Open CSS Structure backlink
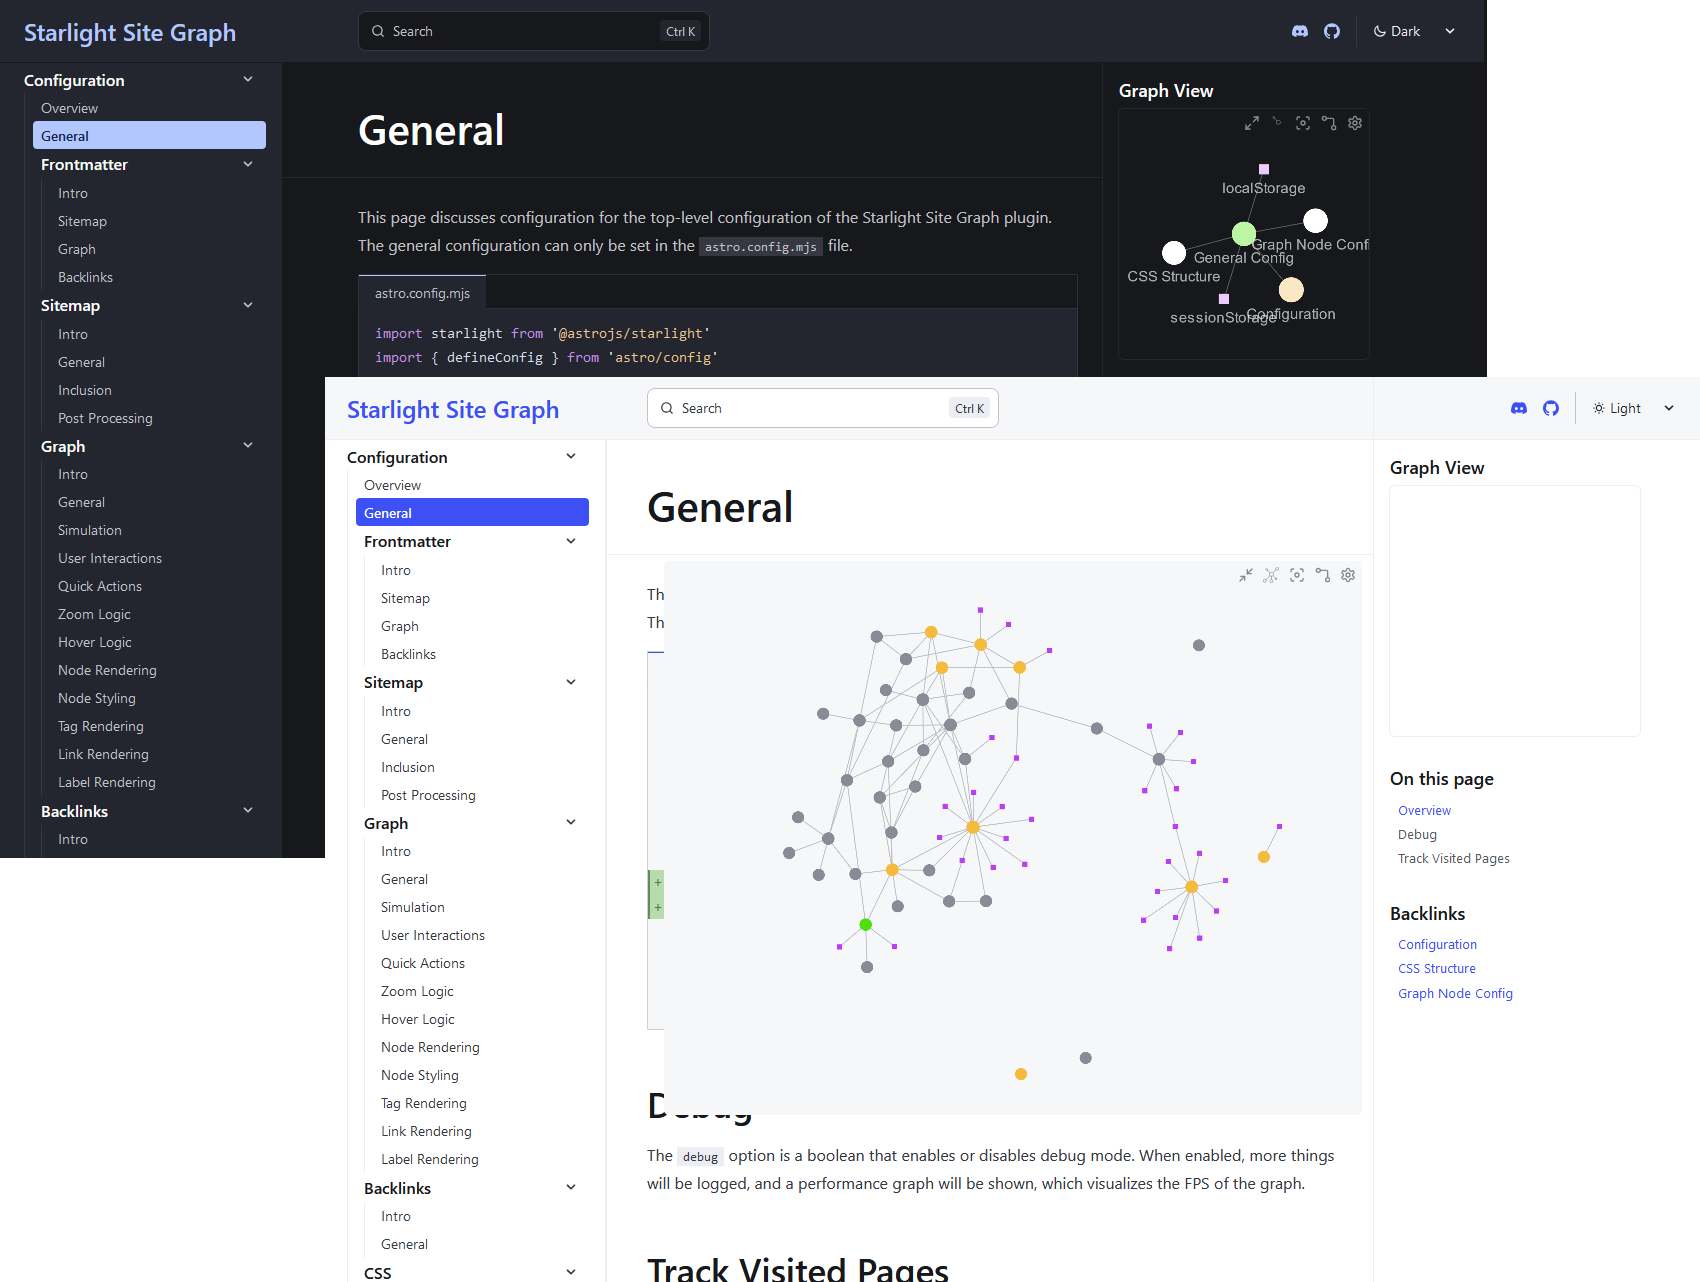This screenshot has width=1700, height=1282. pyautogui.click(x=1437, y=969)
